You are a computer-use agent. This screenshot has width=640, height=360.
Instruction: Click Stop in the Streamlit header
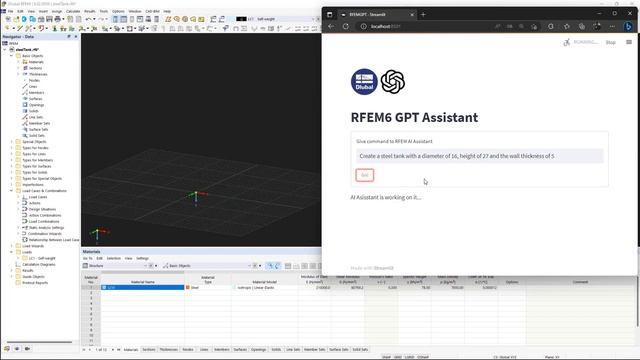610,42
